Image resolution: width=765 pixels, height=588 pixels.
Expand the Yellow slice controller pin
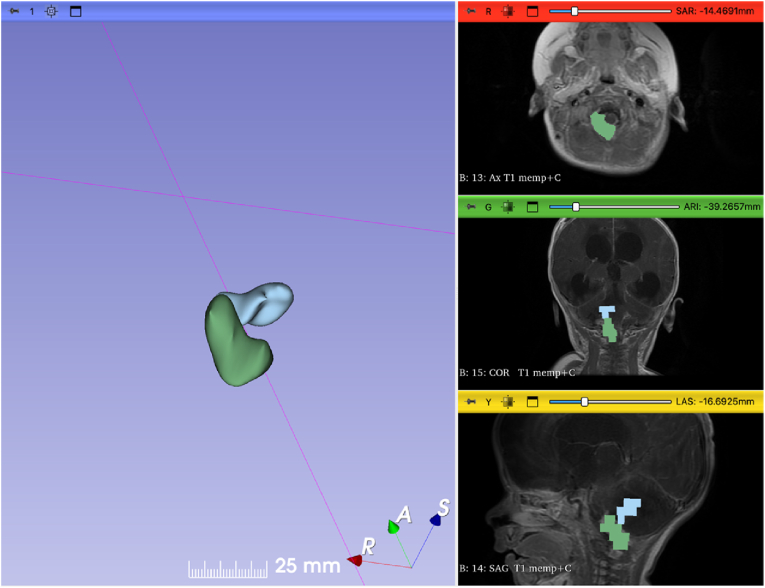tap(469, 402)
